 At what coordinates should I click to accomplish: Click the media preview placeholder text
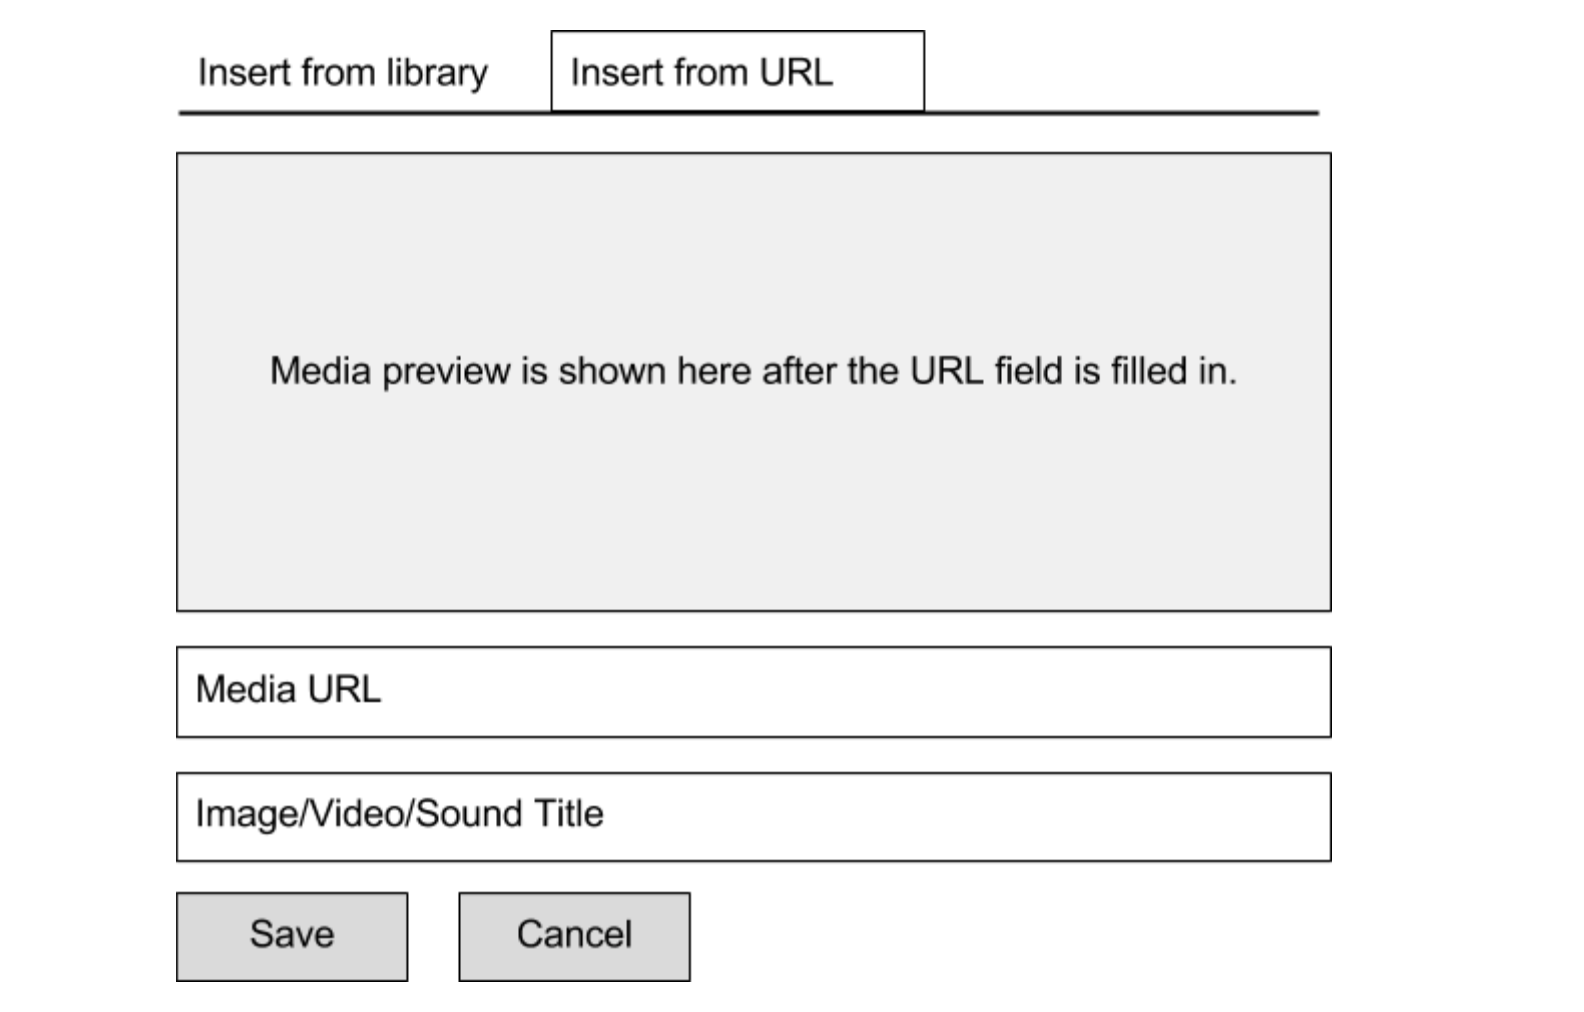point(753,371)
